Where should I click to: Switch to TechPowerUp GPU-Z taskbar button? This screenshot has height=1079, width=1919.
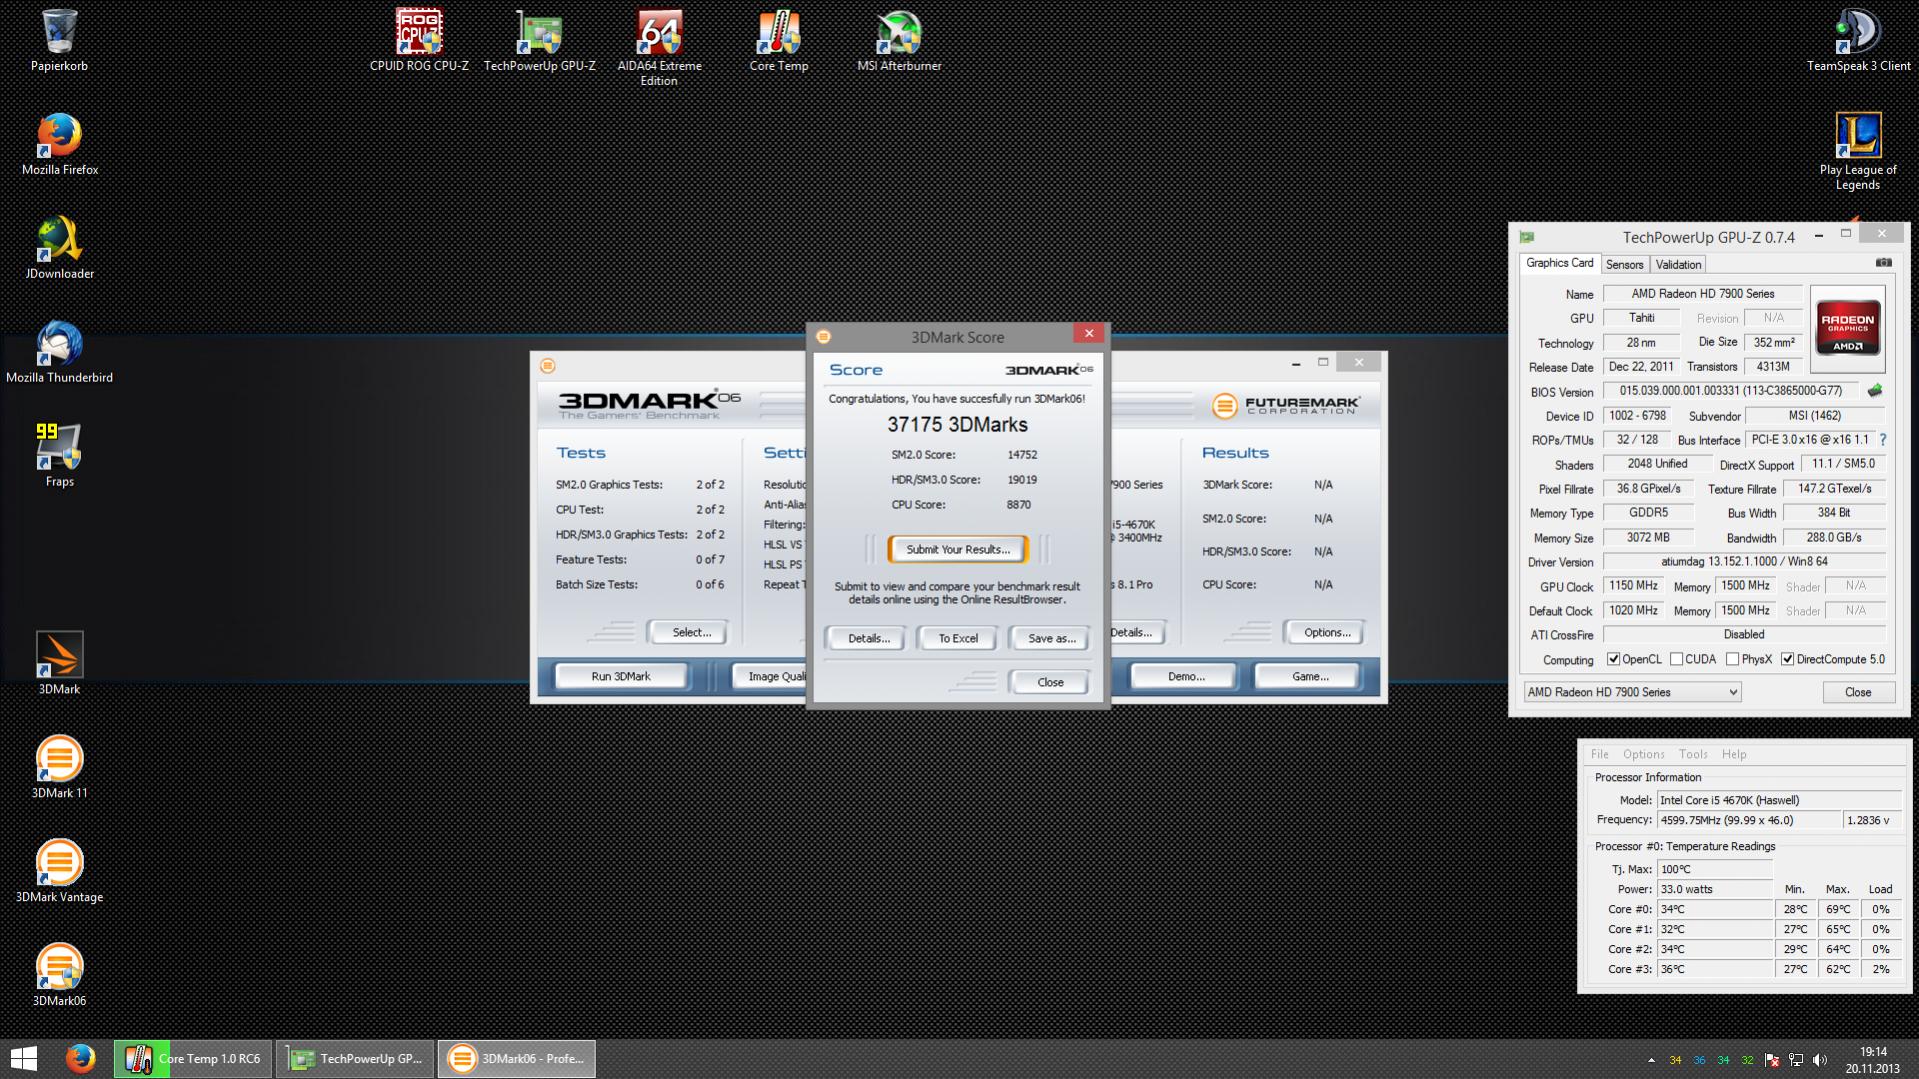pyautogui.click(x=356, y=1058)
